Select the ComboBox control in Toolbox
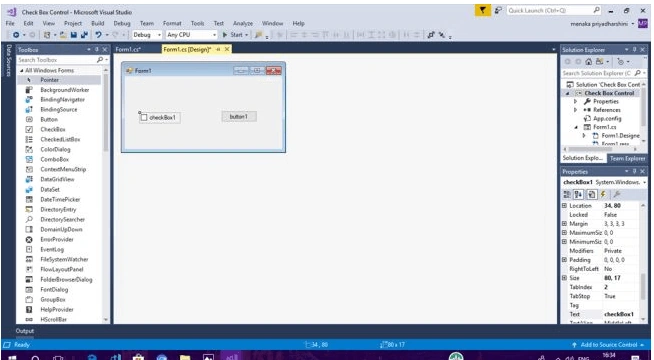The height and width of the screenshot is (360, 654). [x=54, y=159]
